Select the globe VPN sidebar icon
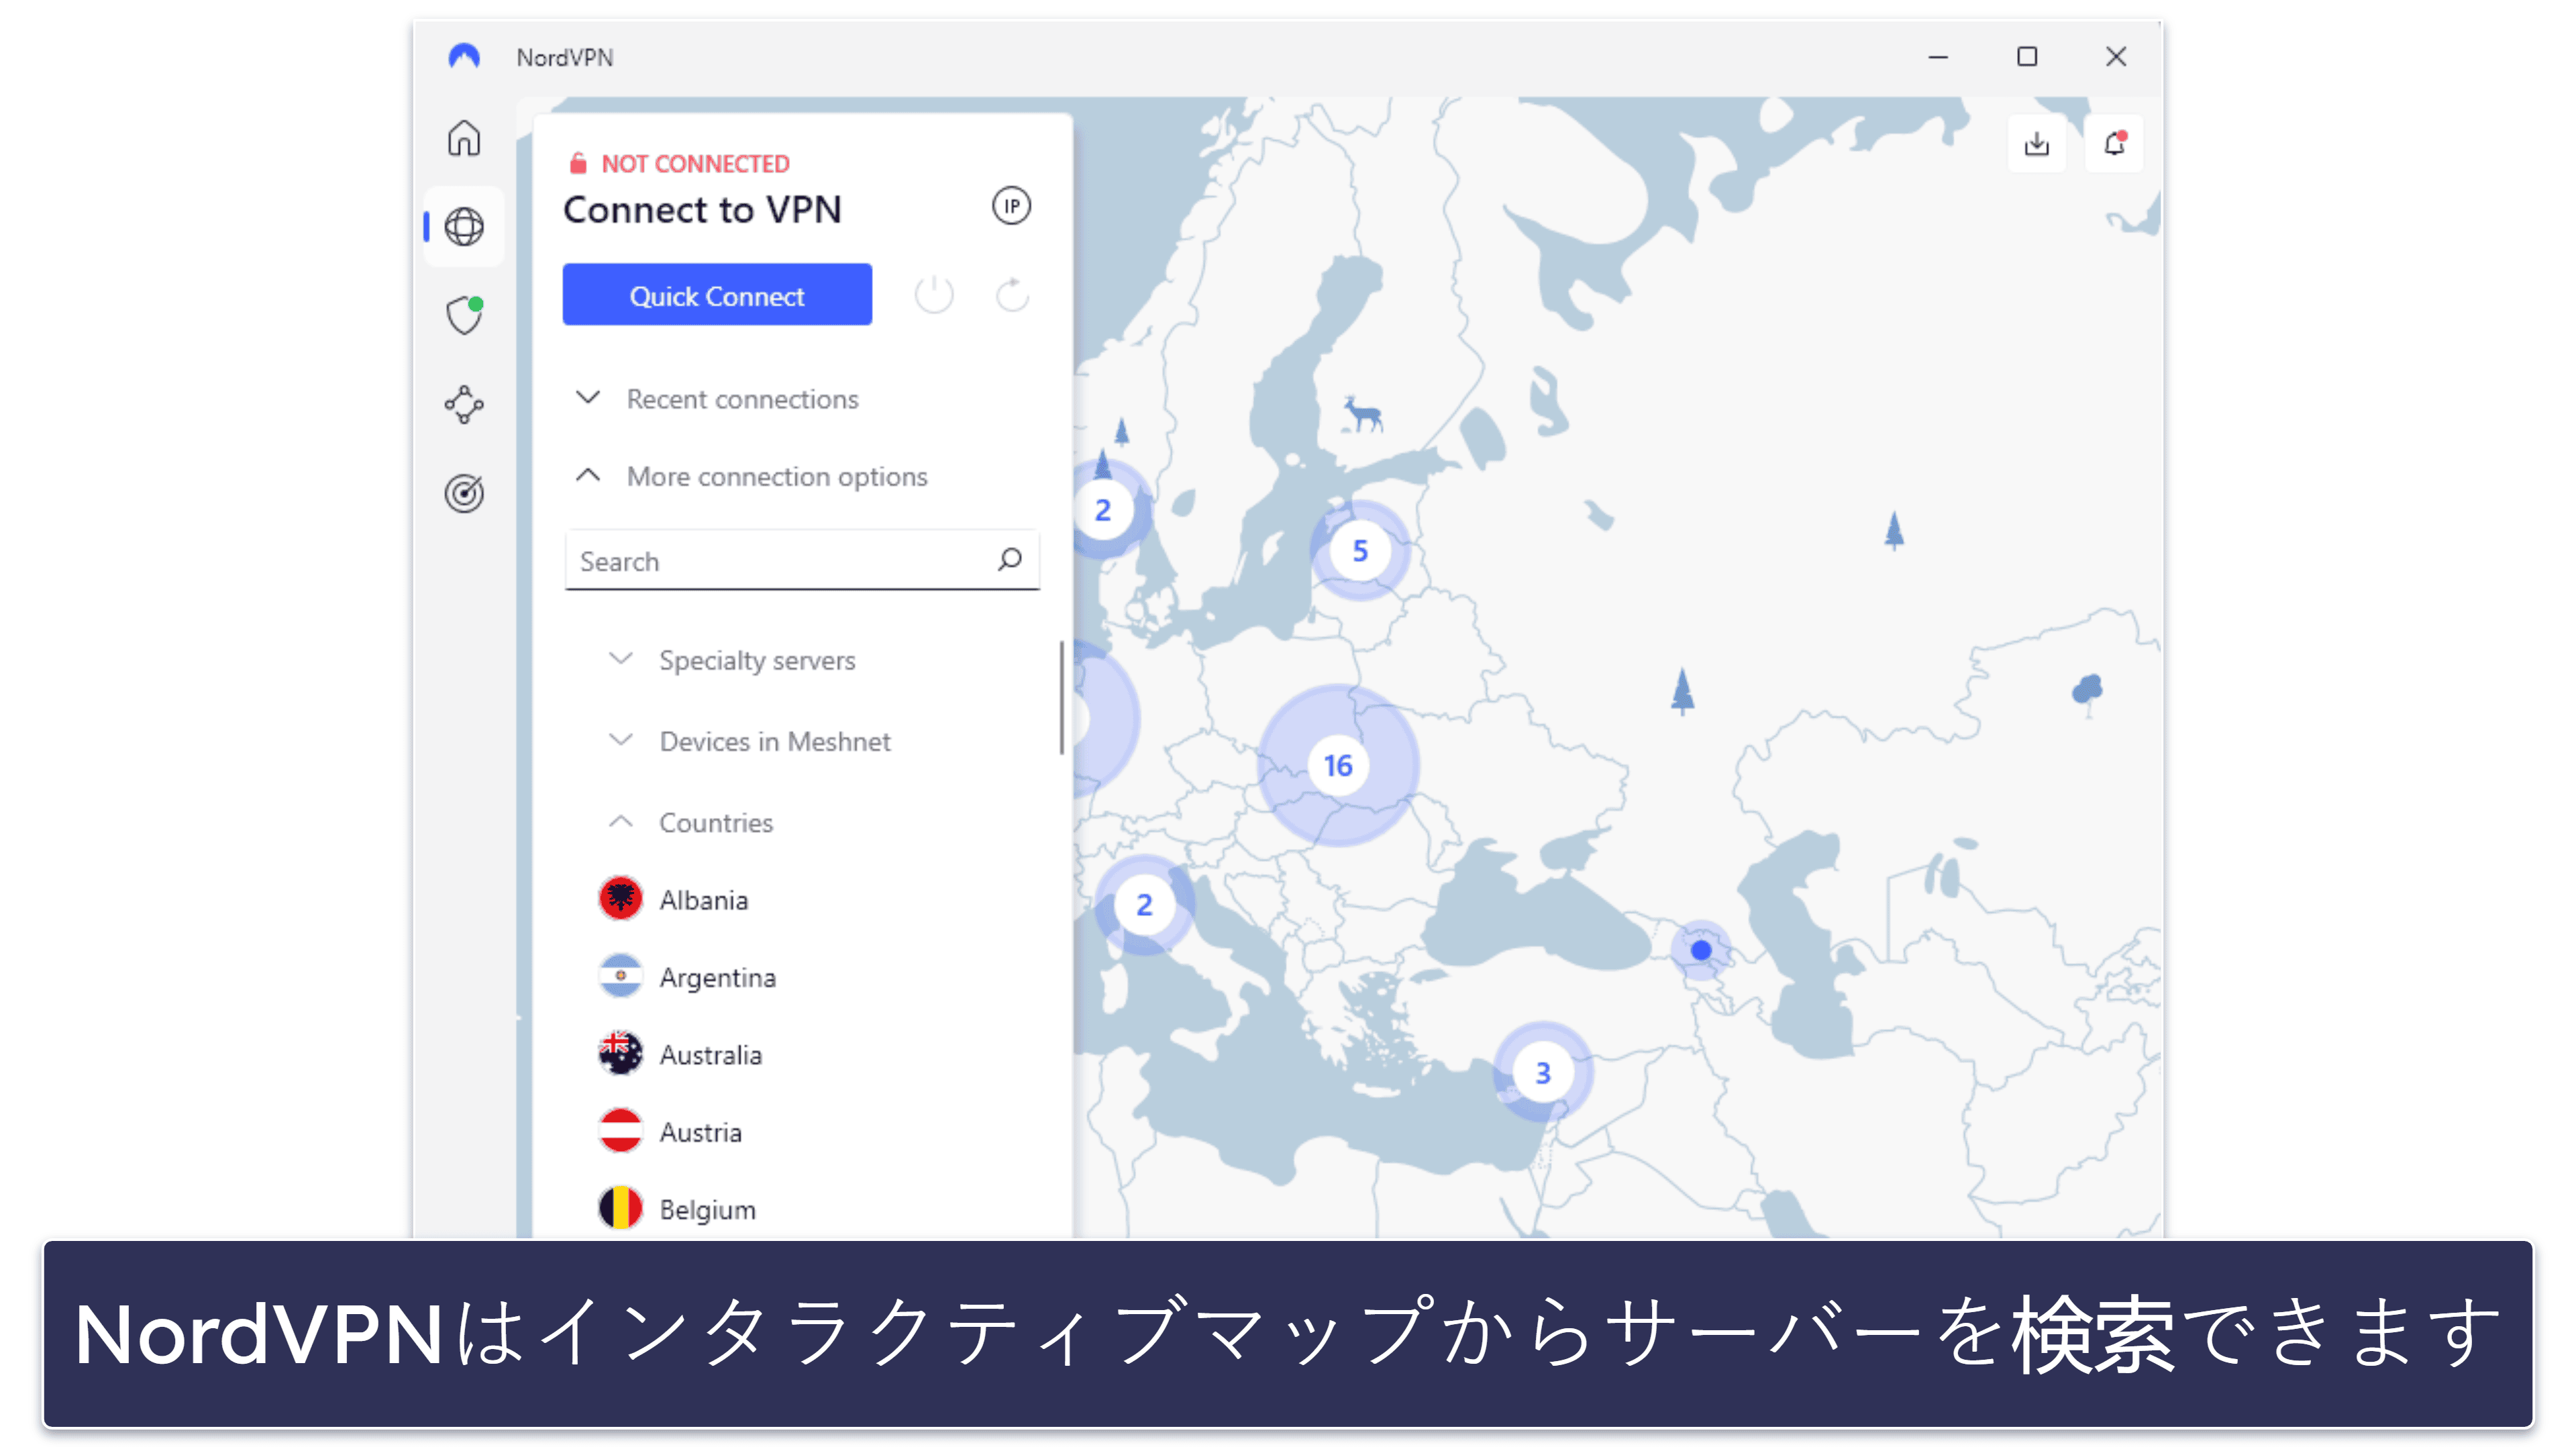Image resolution: width=2576 pixels, height=1447 pixels. tap(464, 227)
